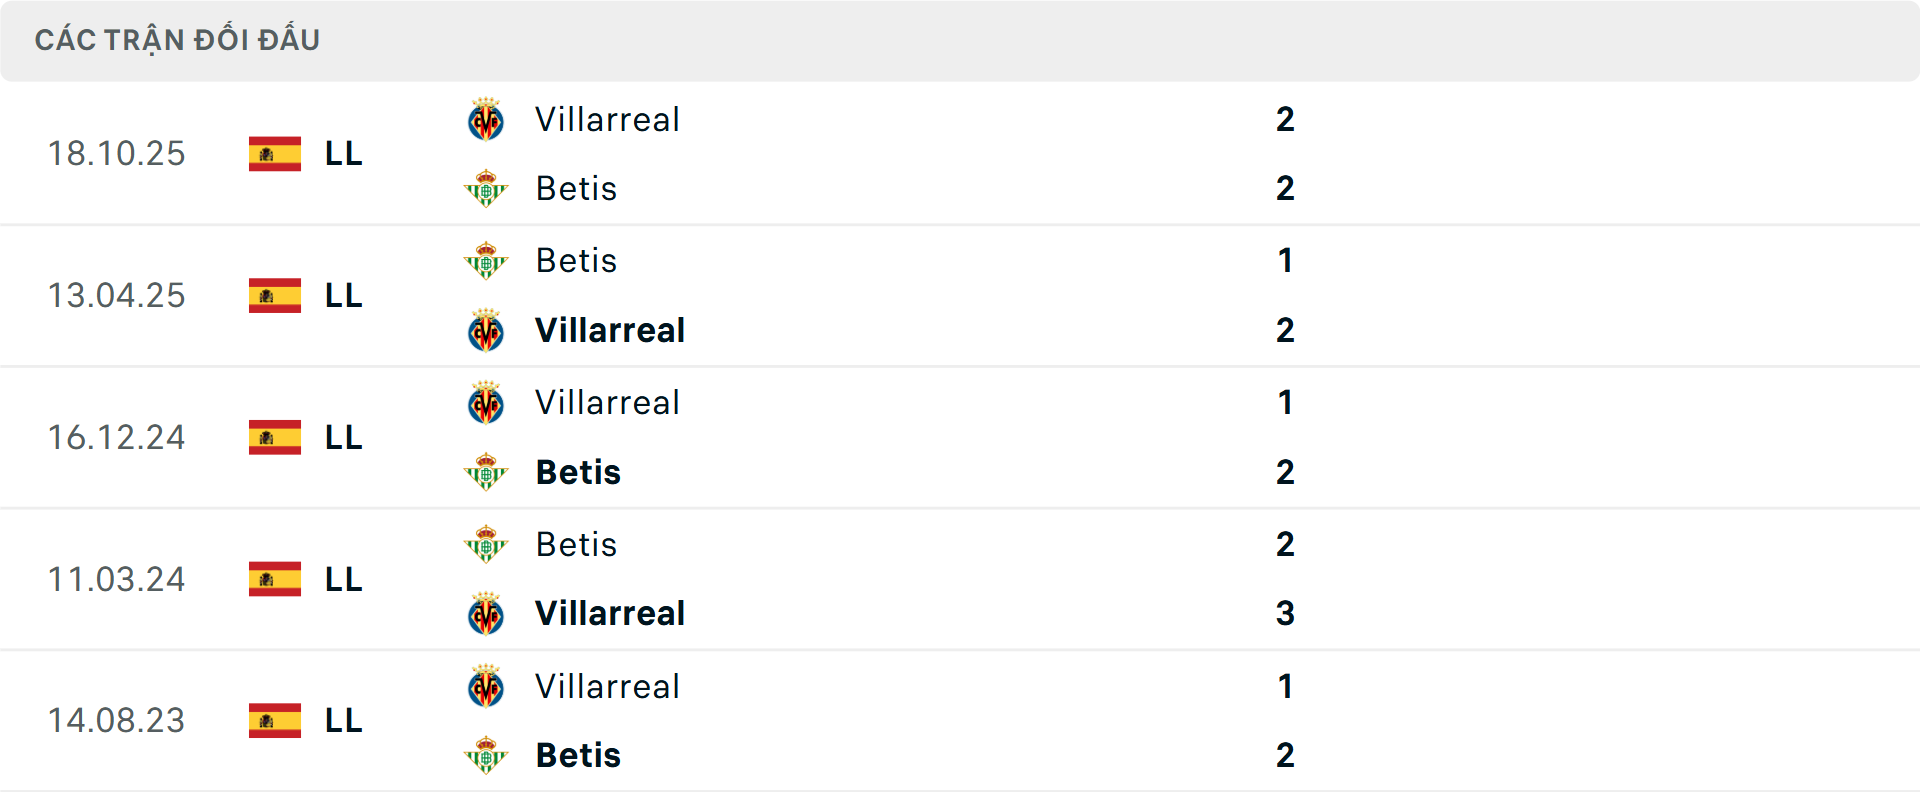Open Betis team name in 13.04.25 match
The image size is (1920, 792).
[576, 261]
